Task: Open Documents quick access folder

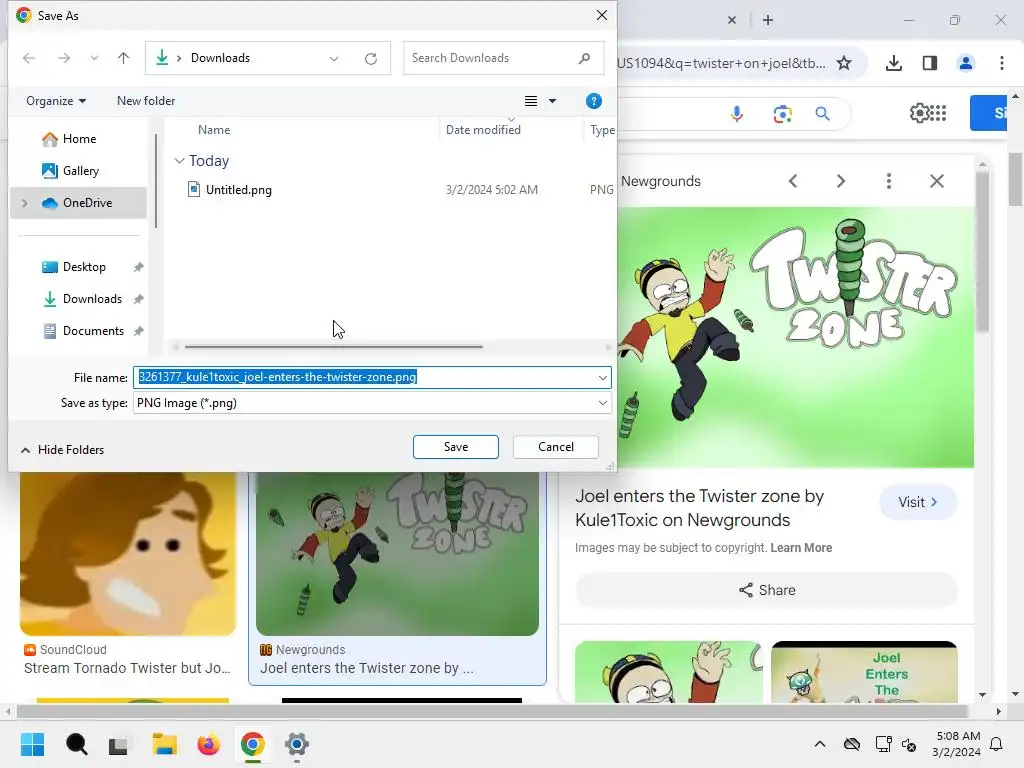Action: 93,331
